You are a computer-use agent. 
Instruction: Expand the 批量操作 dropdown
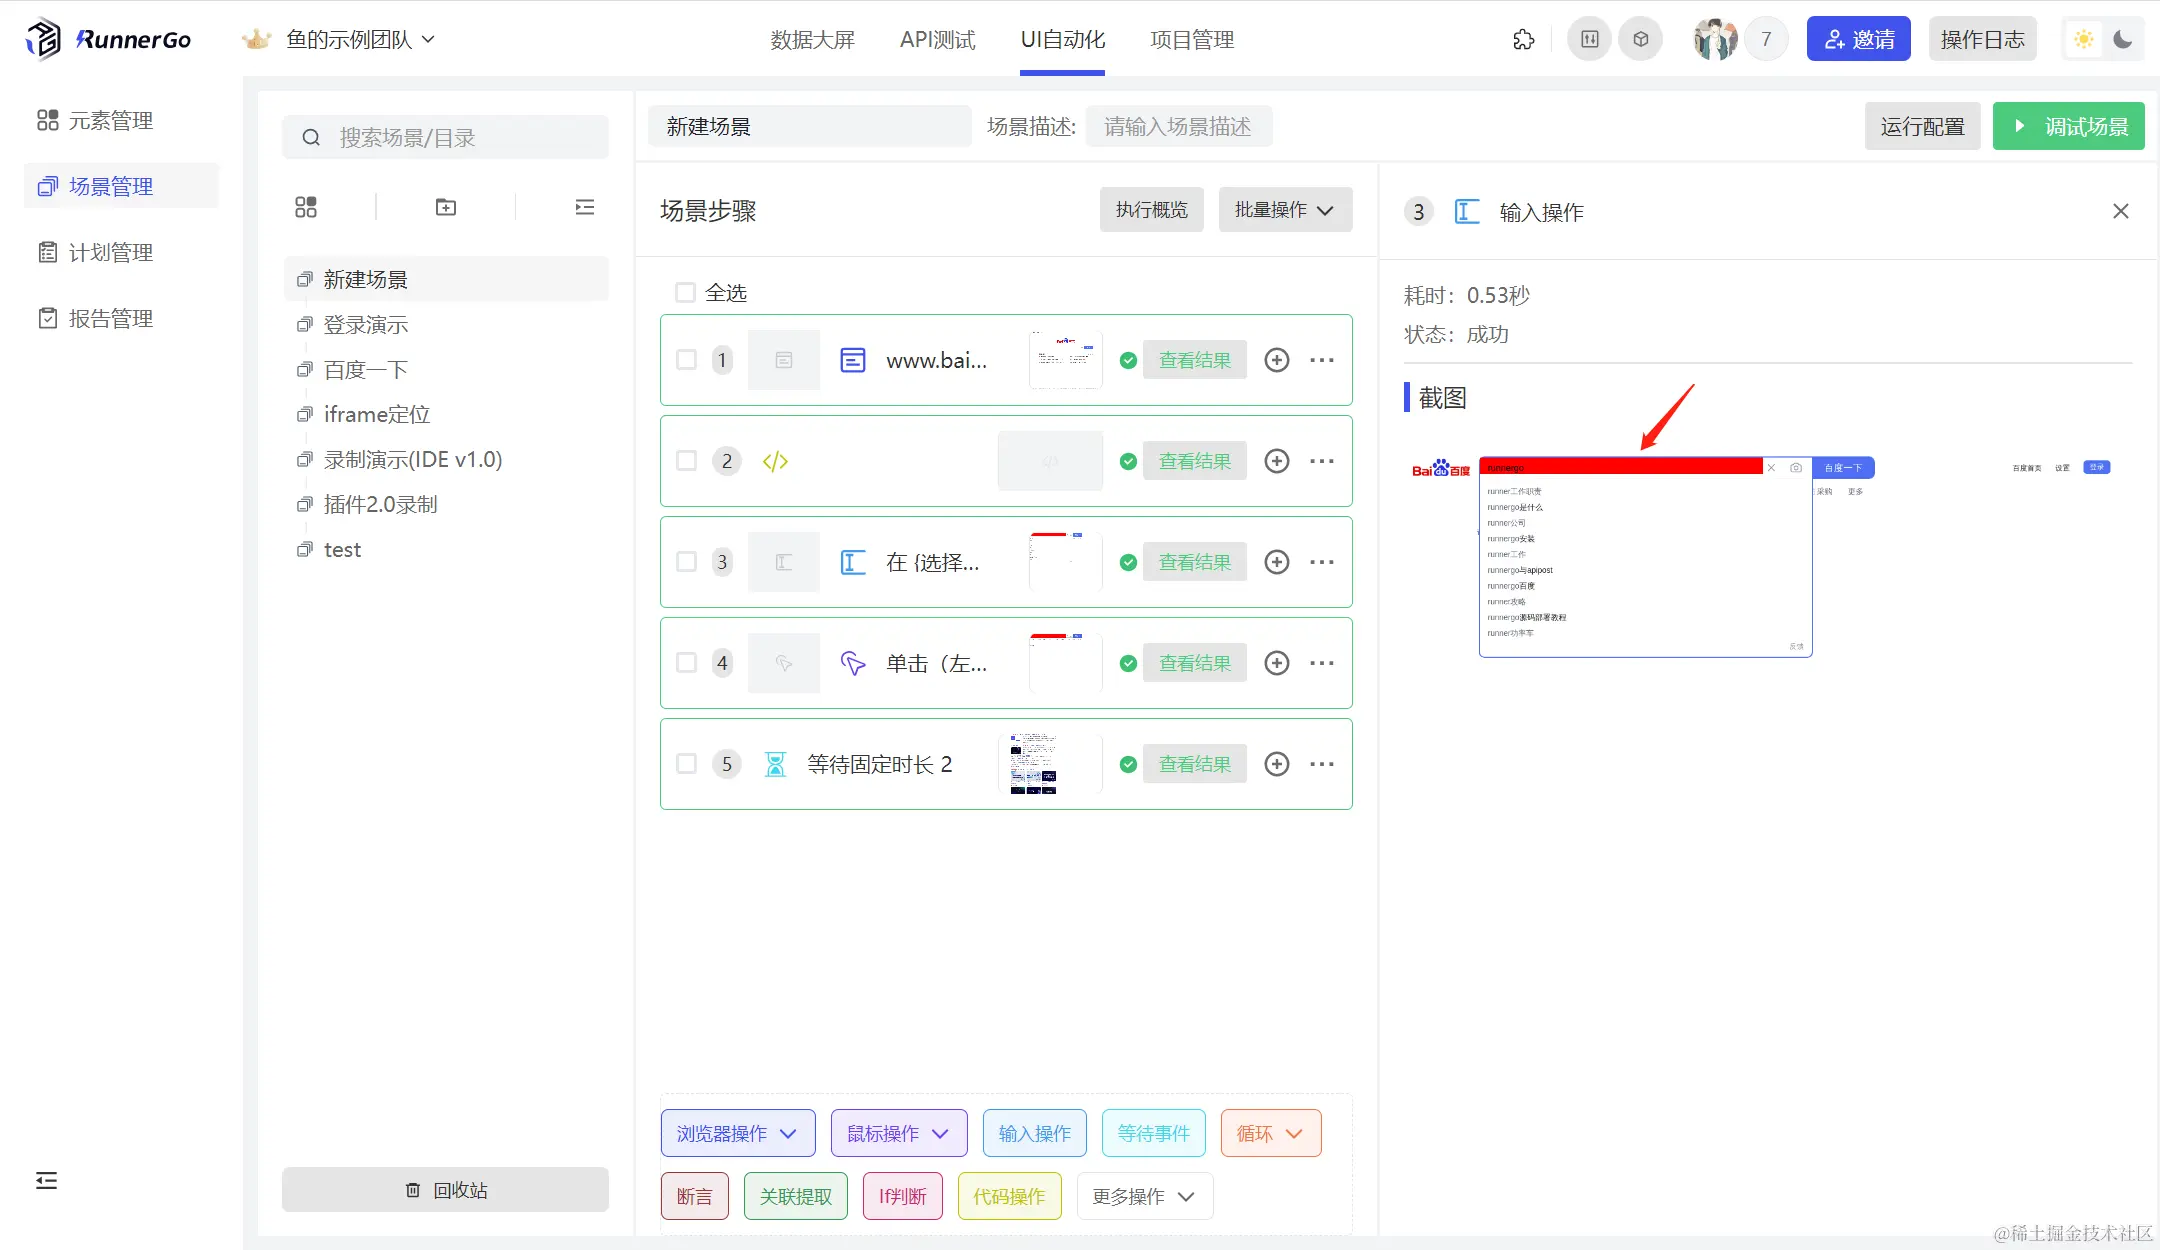tap(1285, 210)
